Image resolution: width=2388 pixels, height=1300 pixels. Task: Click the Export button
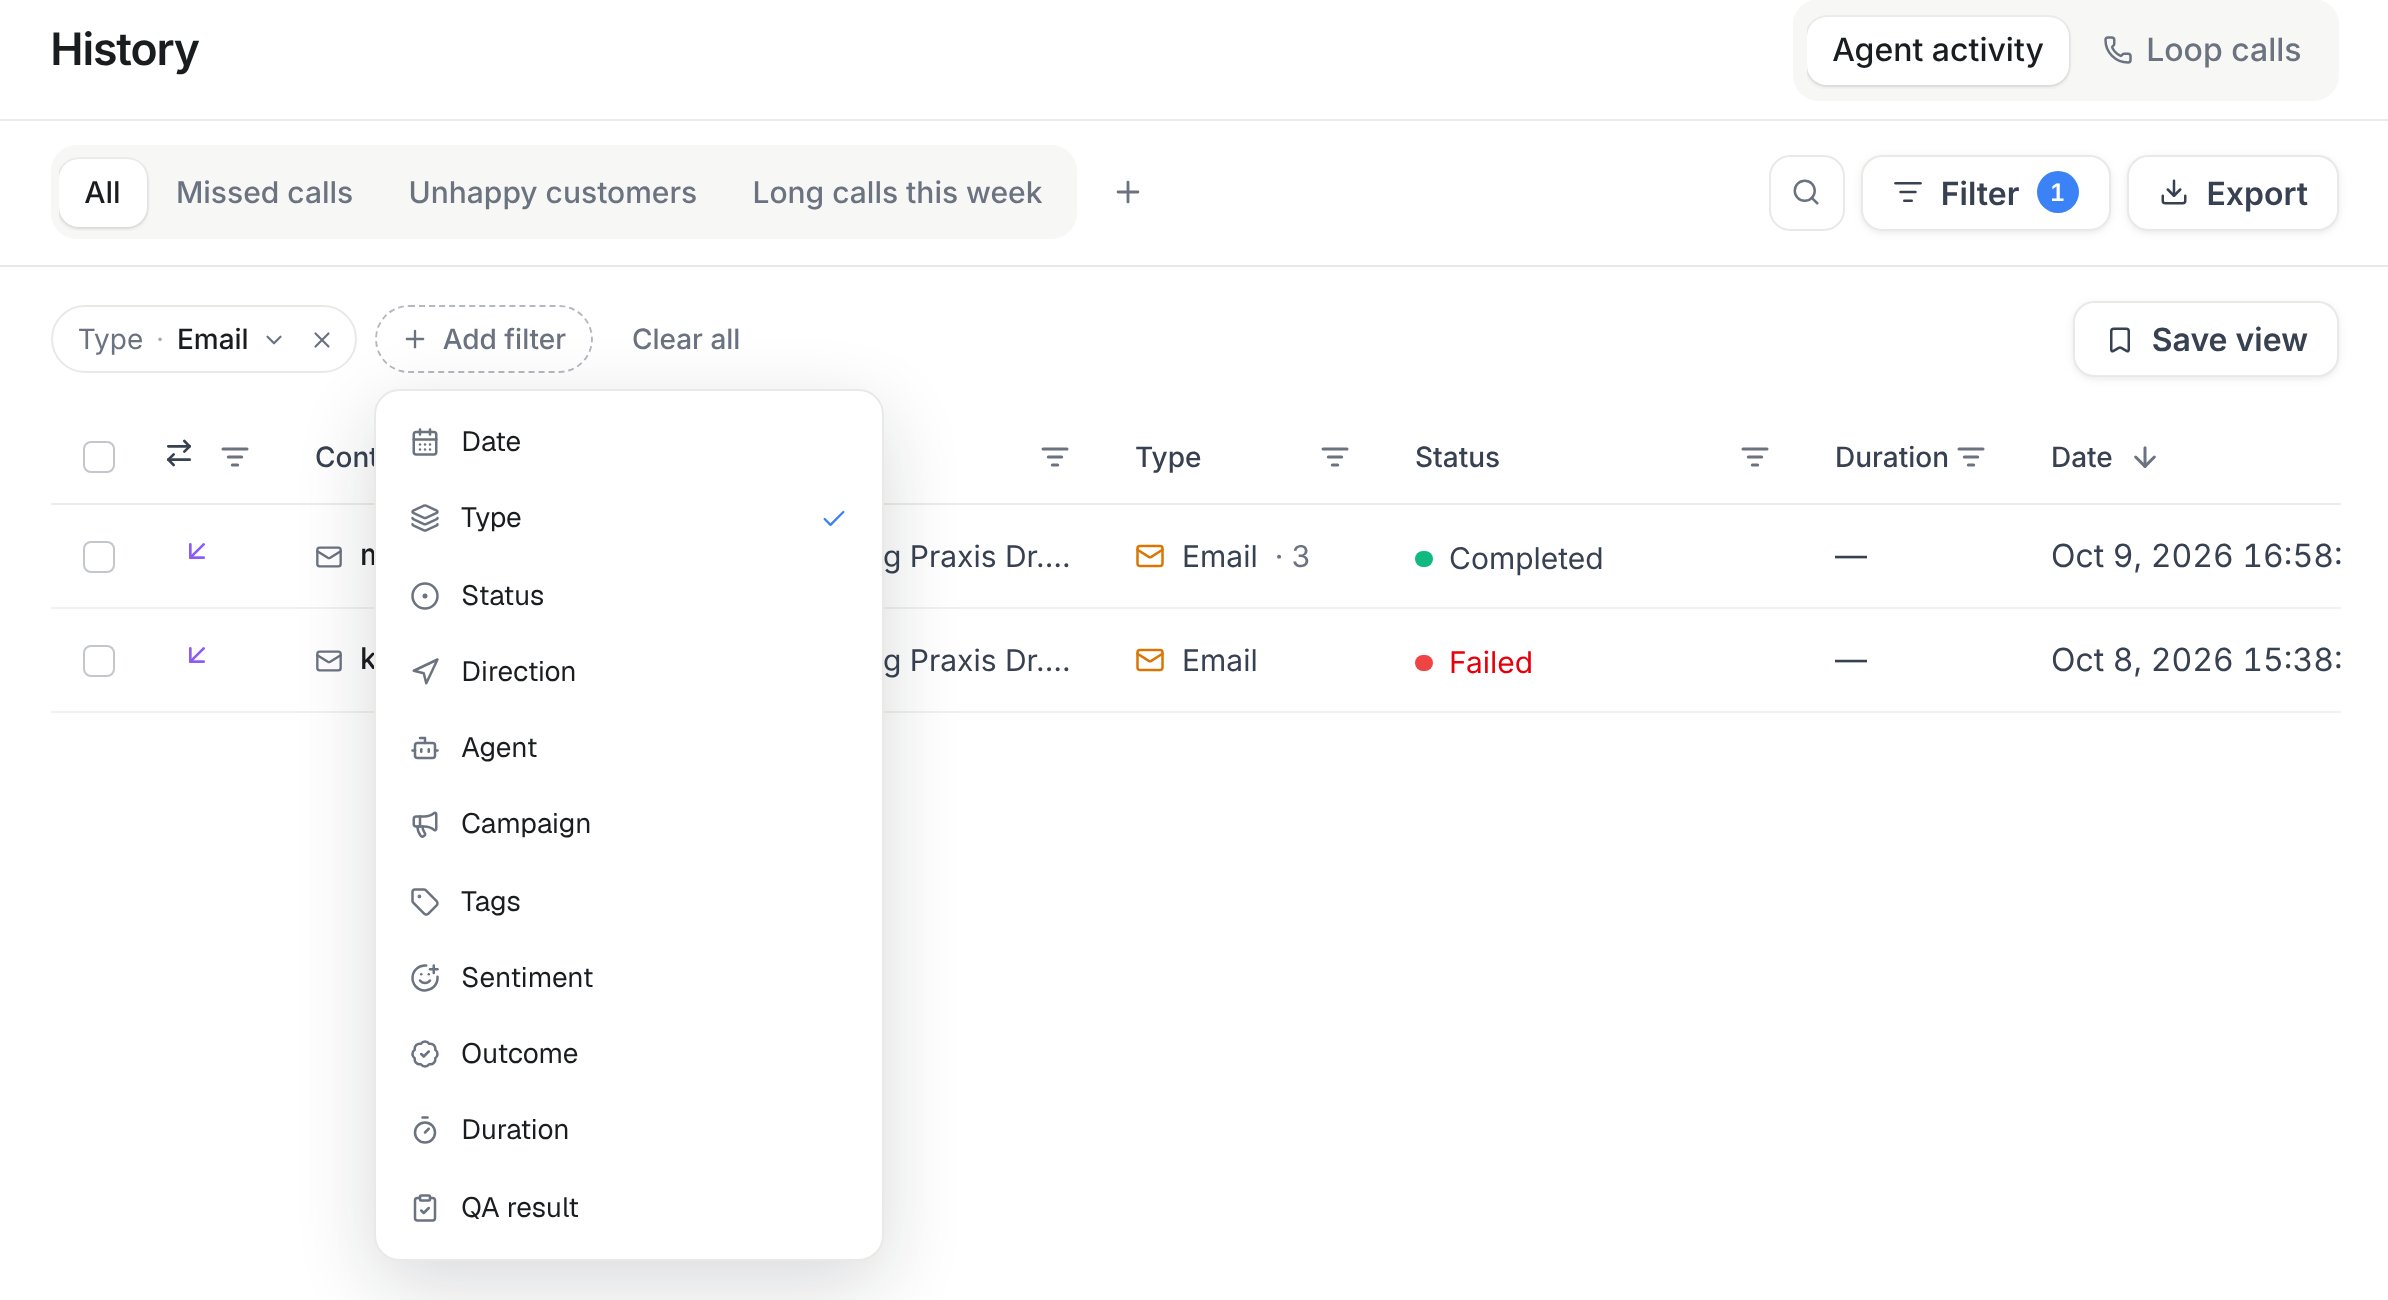click(2232, 192)
